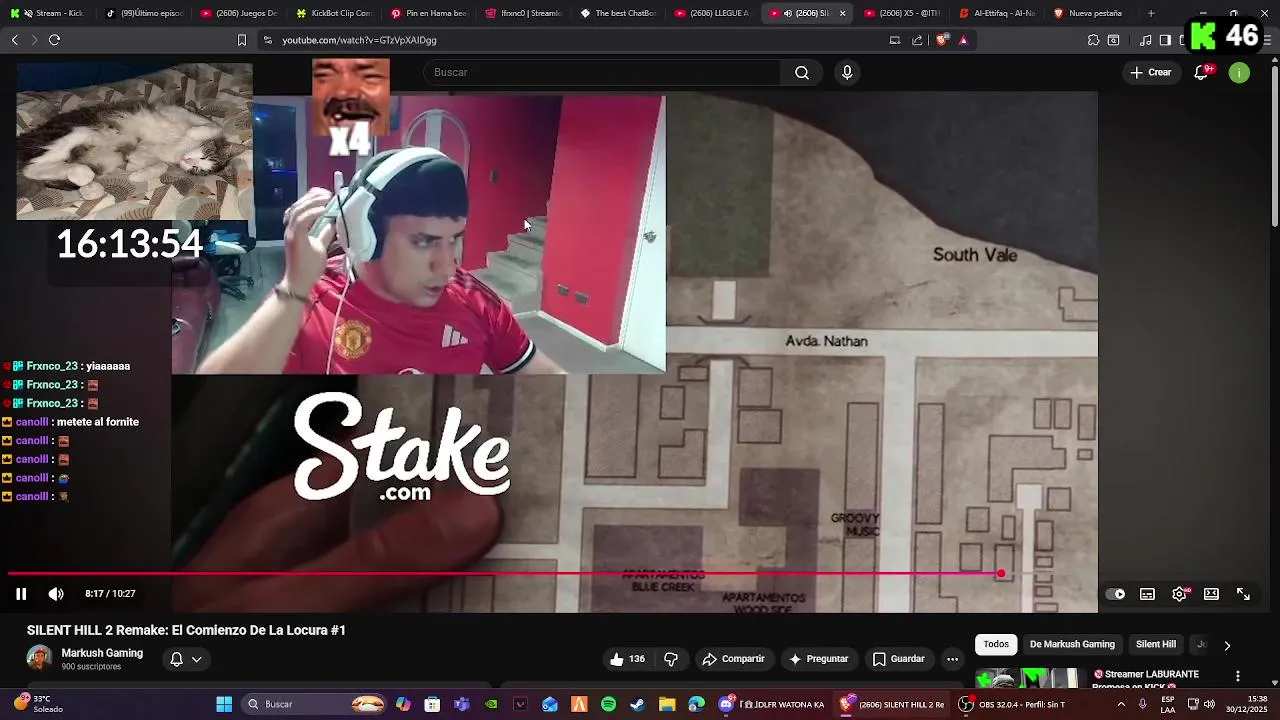This screenshot has width=1280, height=720.
Task: Open Brave Shields lion icon
Action: (x=942, y=40)
